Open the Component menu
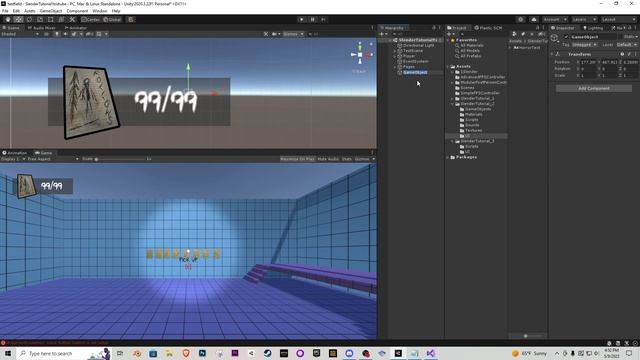 coord(77,11)
